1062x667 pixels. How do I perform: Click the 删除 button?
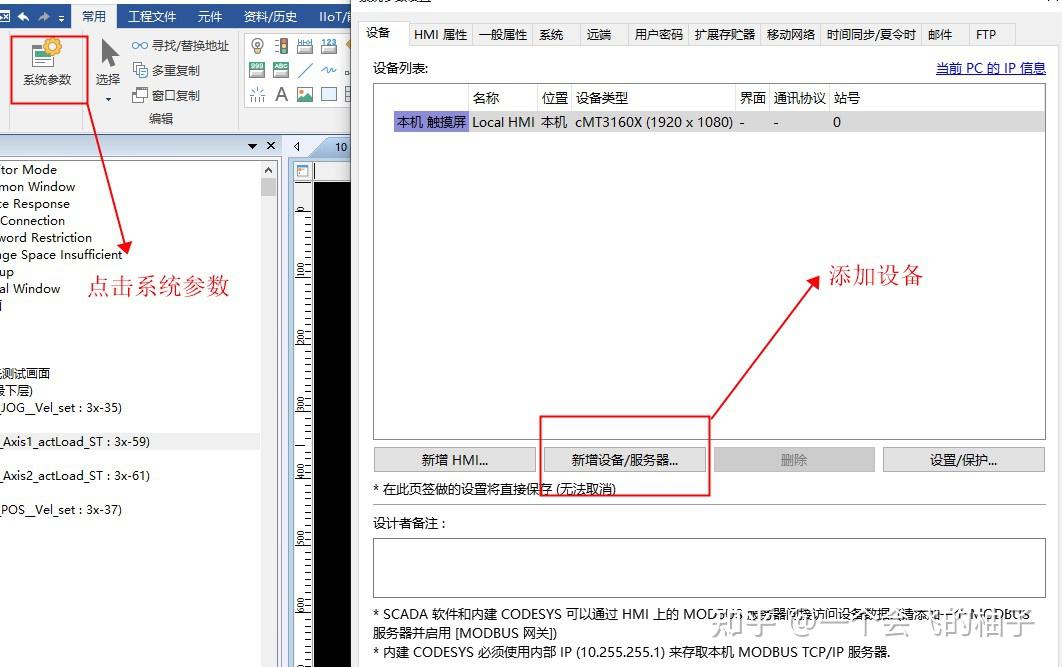tap(794, 460)
